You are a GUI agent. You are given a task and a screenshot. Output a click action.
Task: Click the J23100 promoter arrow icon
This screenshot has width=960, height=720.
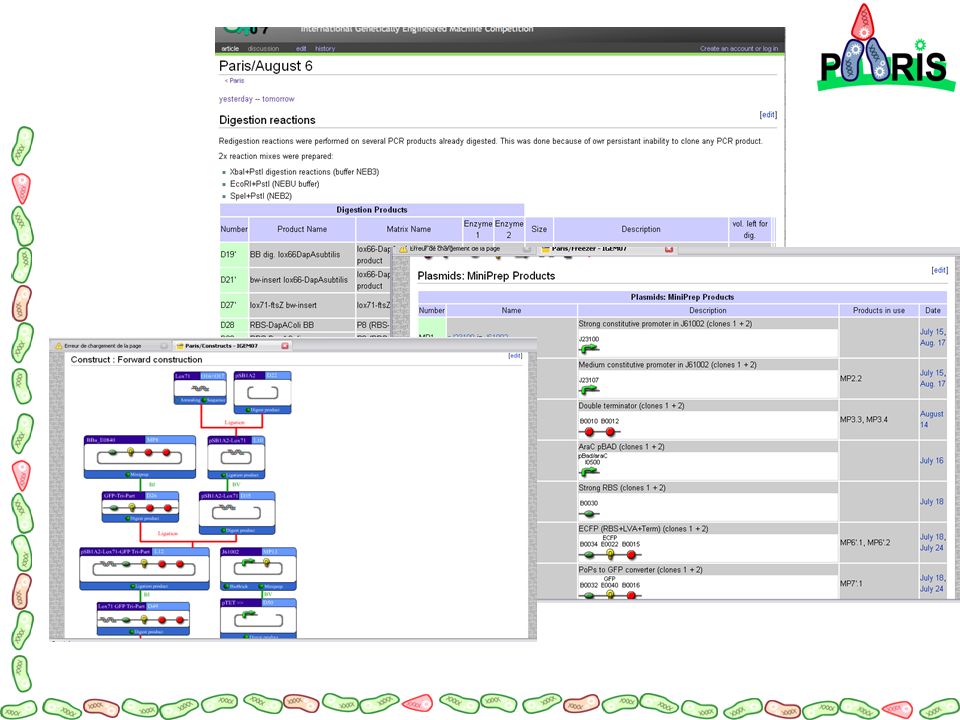pos(589,349)
